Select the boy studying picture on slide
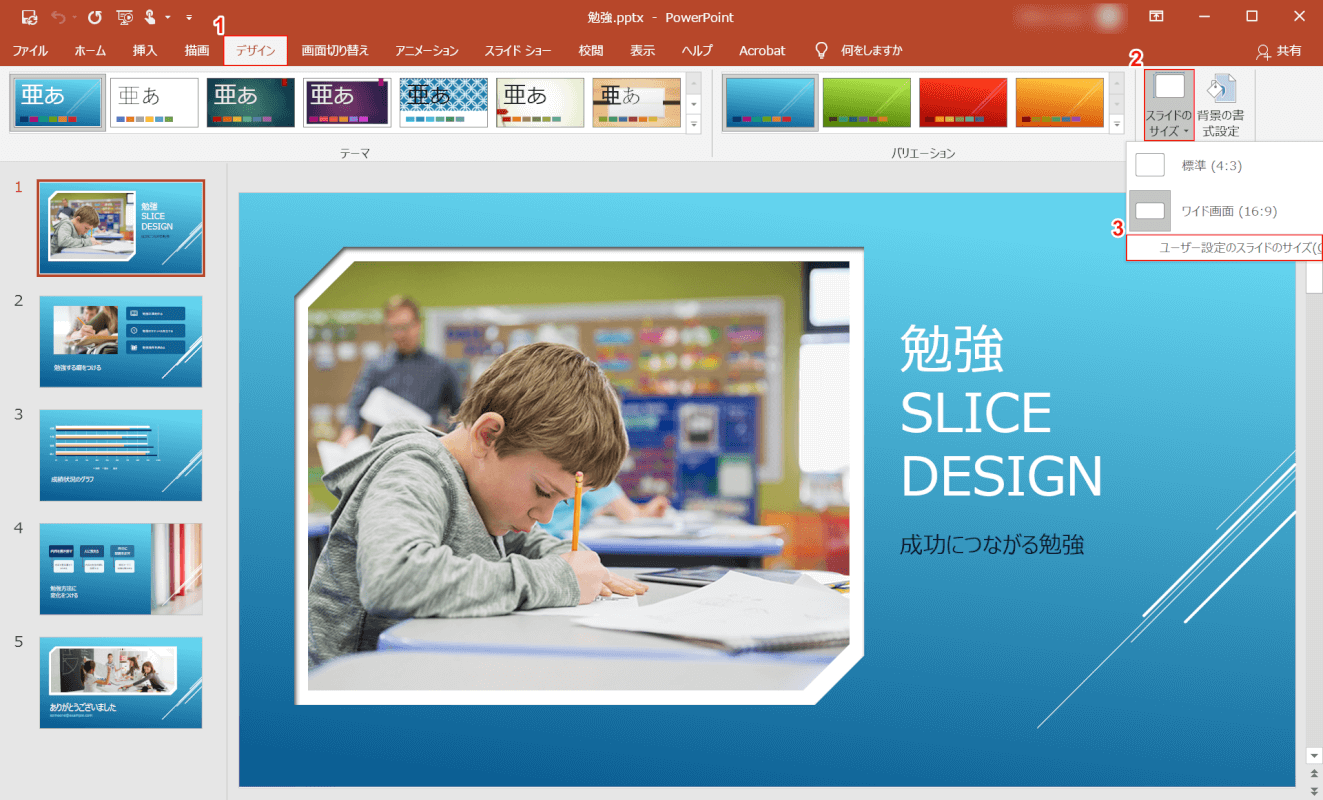1323x800 pixels. point(579,477)
